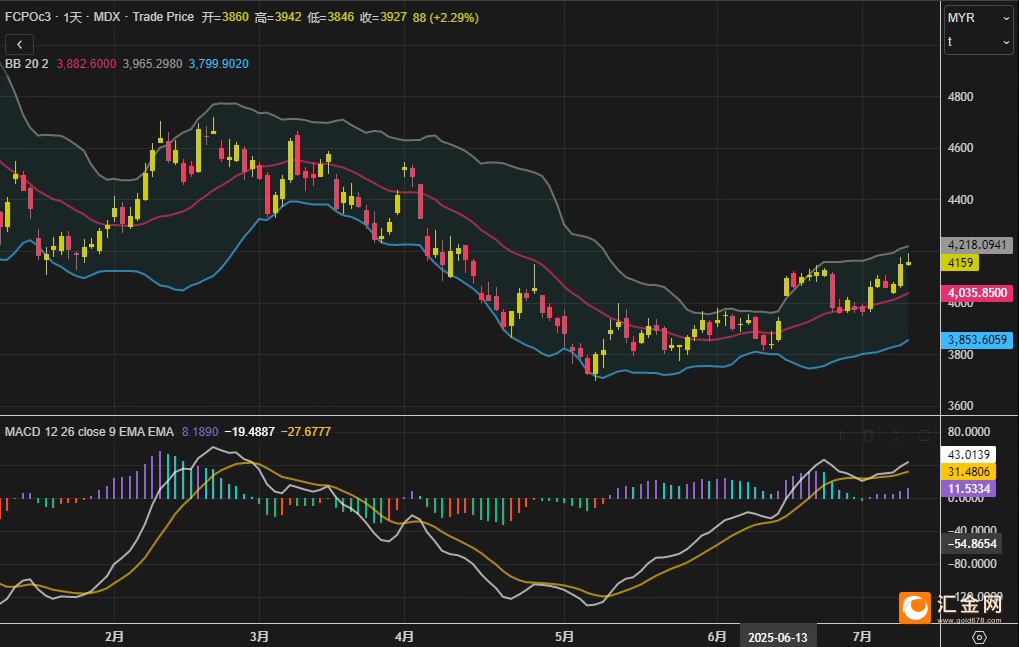Click the 3600 price axis label
Screen dimensions: 1019x647
961,406
